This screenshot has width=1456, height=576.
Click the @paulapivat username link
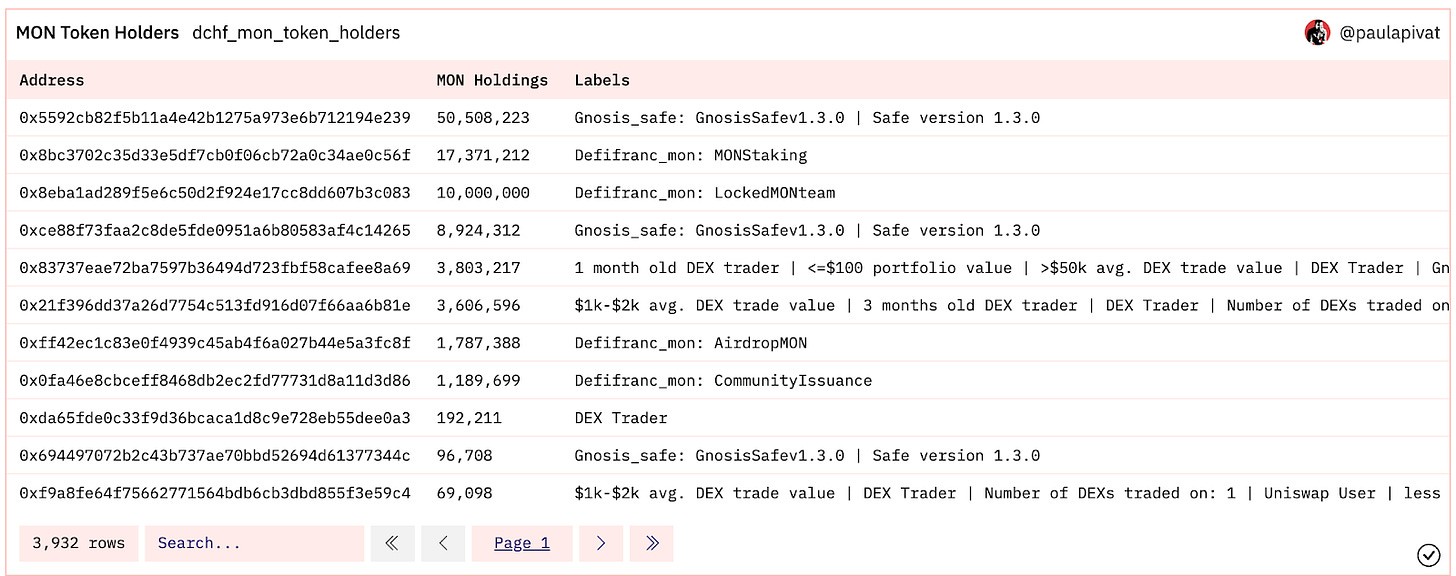[1394, 32]
